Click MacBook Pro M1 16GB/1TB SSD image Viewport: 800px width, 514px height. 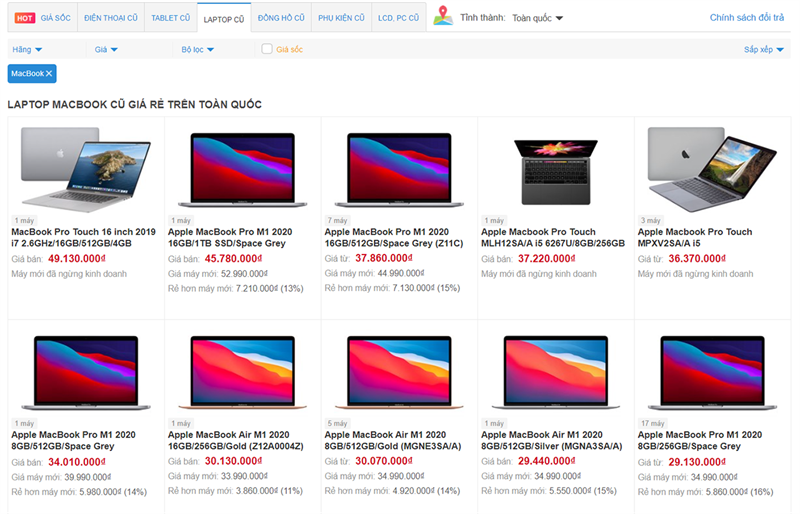tap(242, 169)
